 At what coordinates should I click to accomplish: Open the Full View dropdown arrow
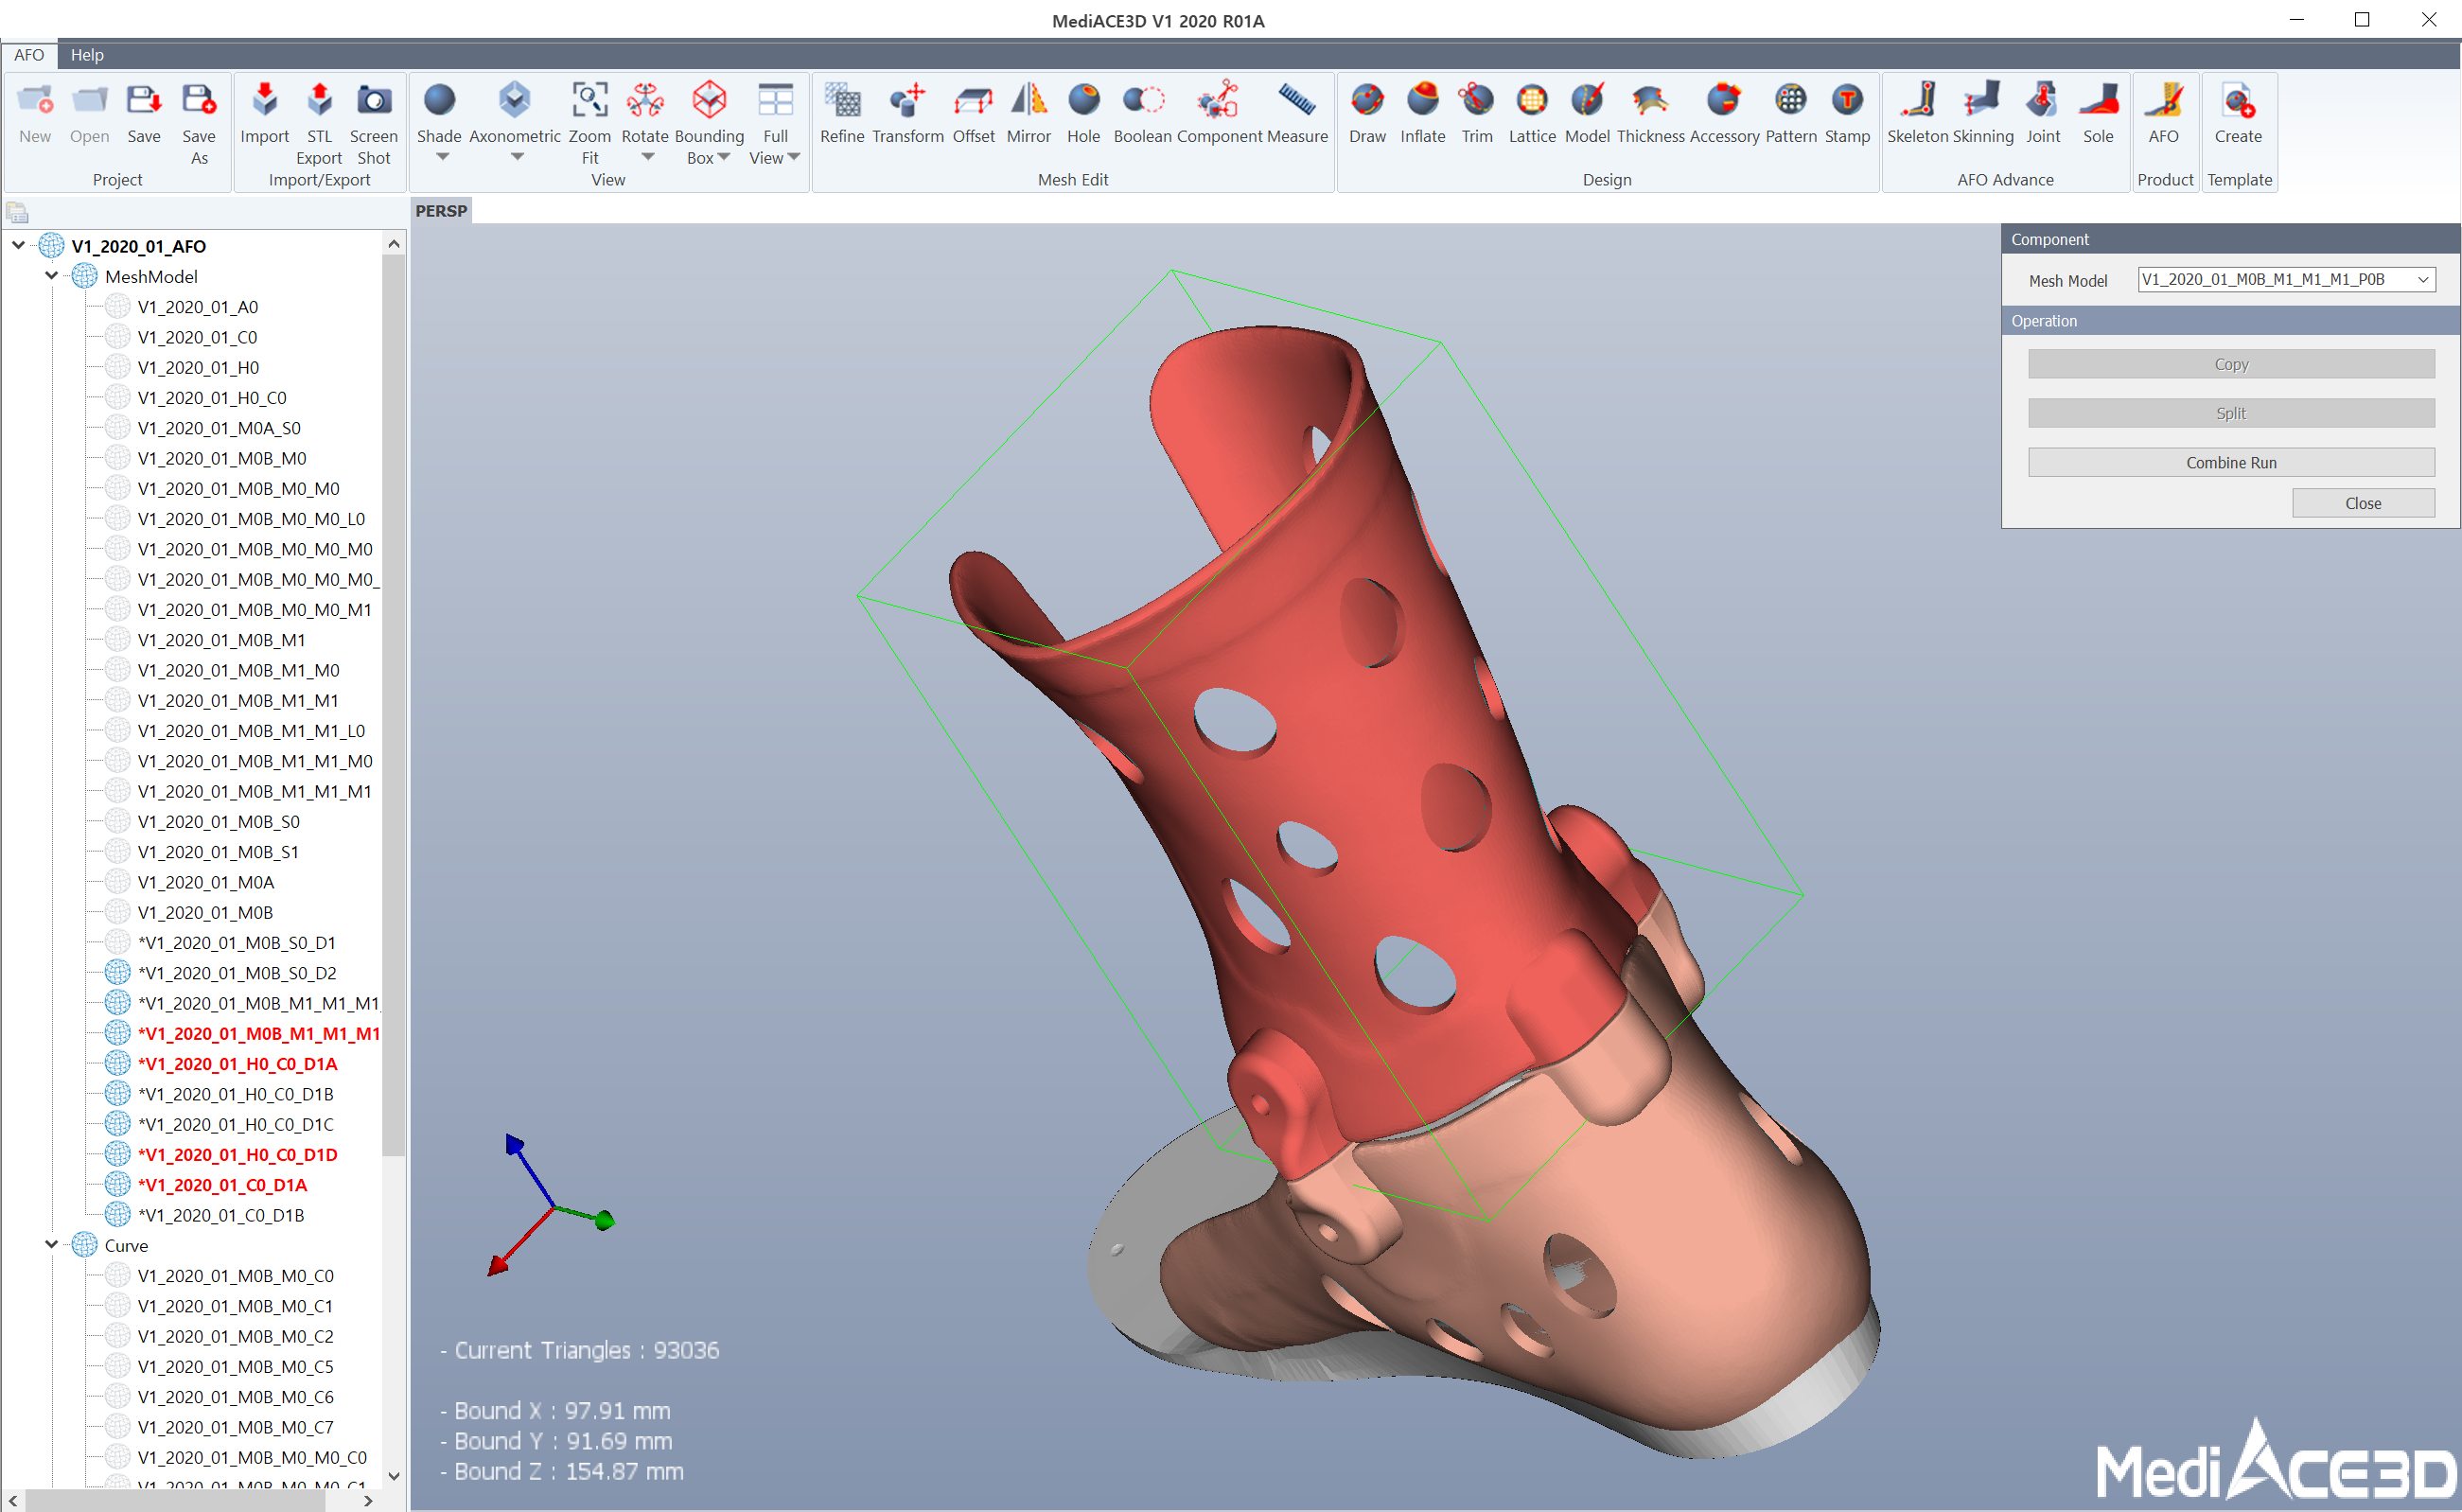(794, 157)
